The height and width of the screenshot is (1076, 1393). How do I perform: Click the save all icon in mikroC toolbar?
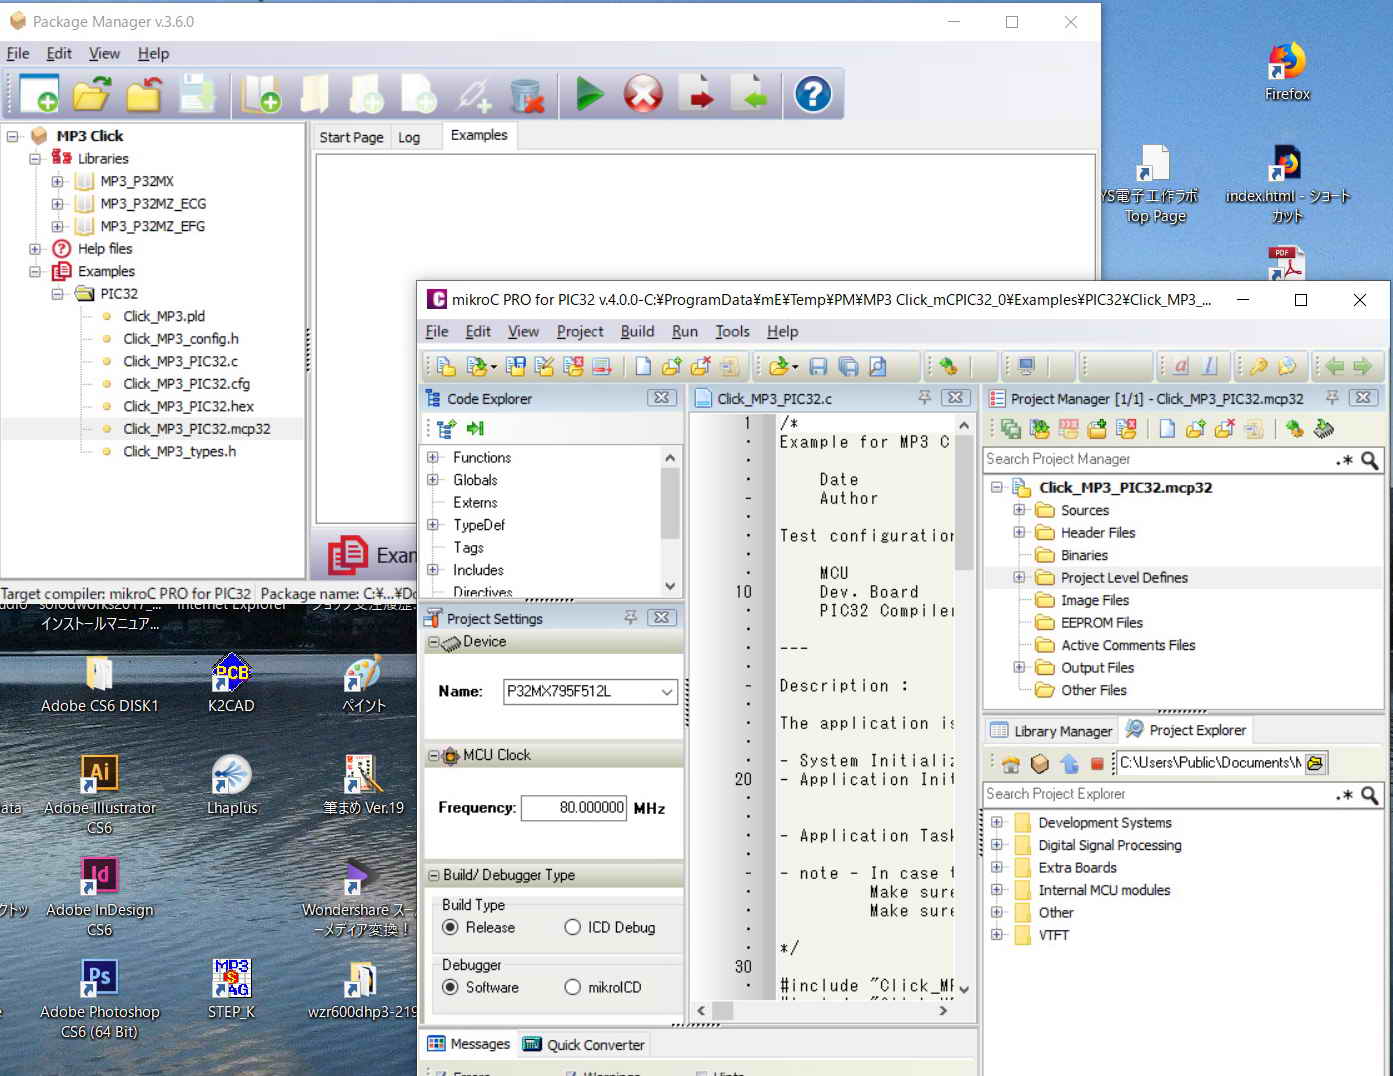click(848, 367)
